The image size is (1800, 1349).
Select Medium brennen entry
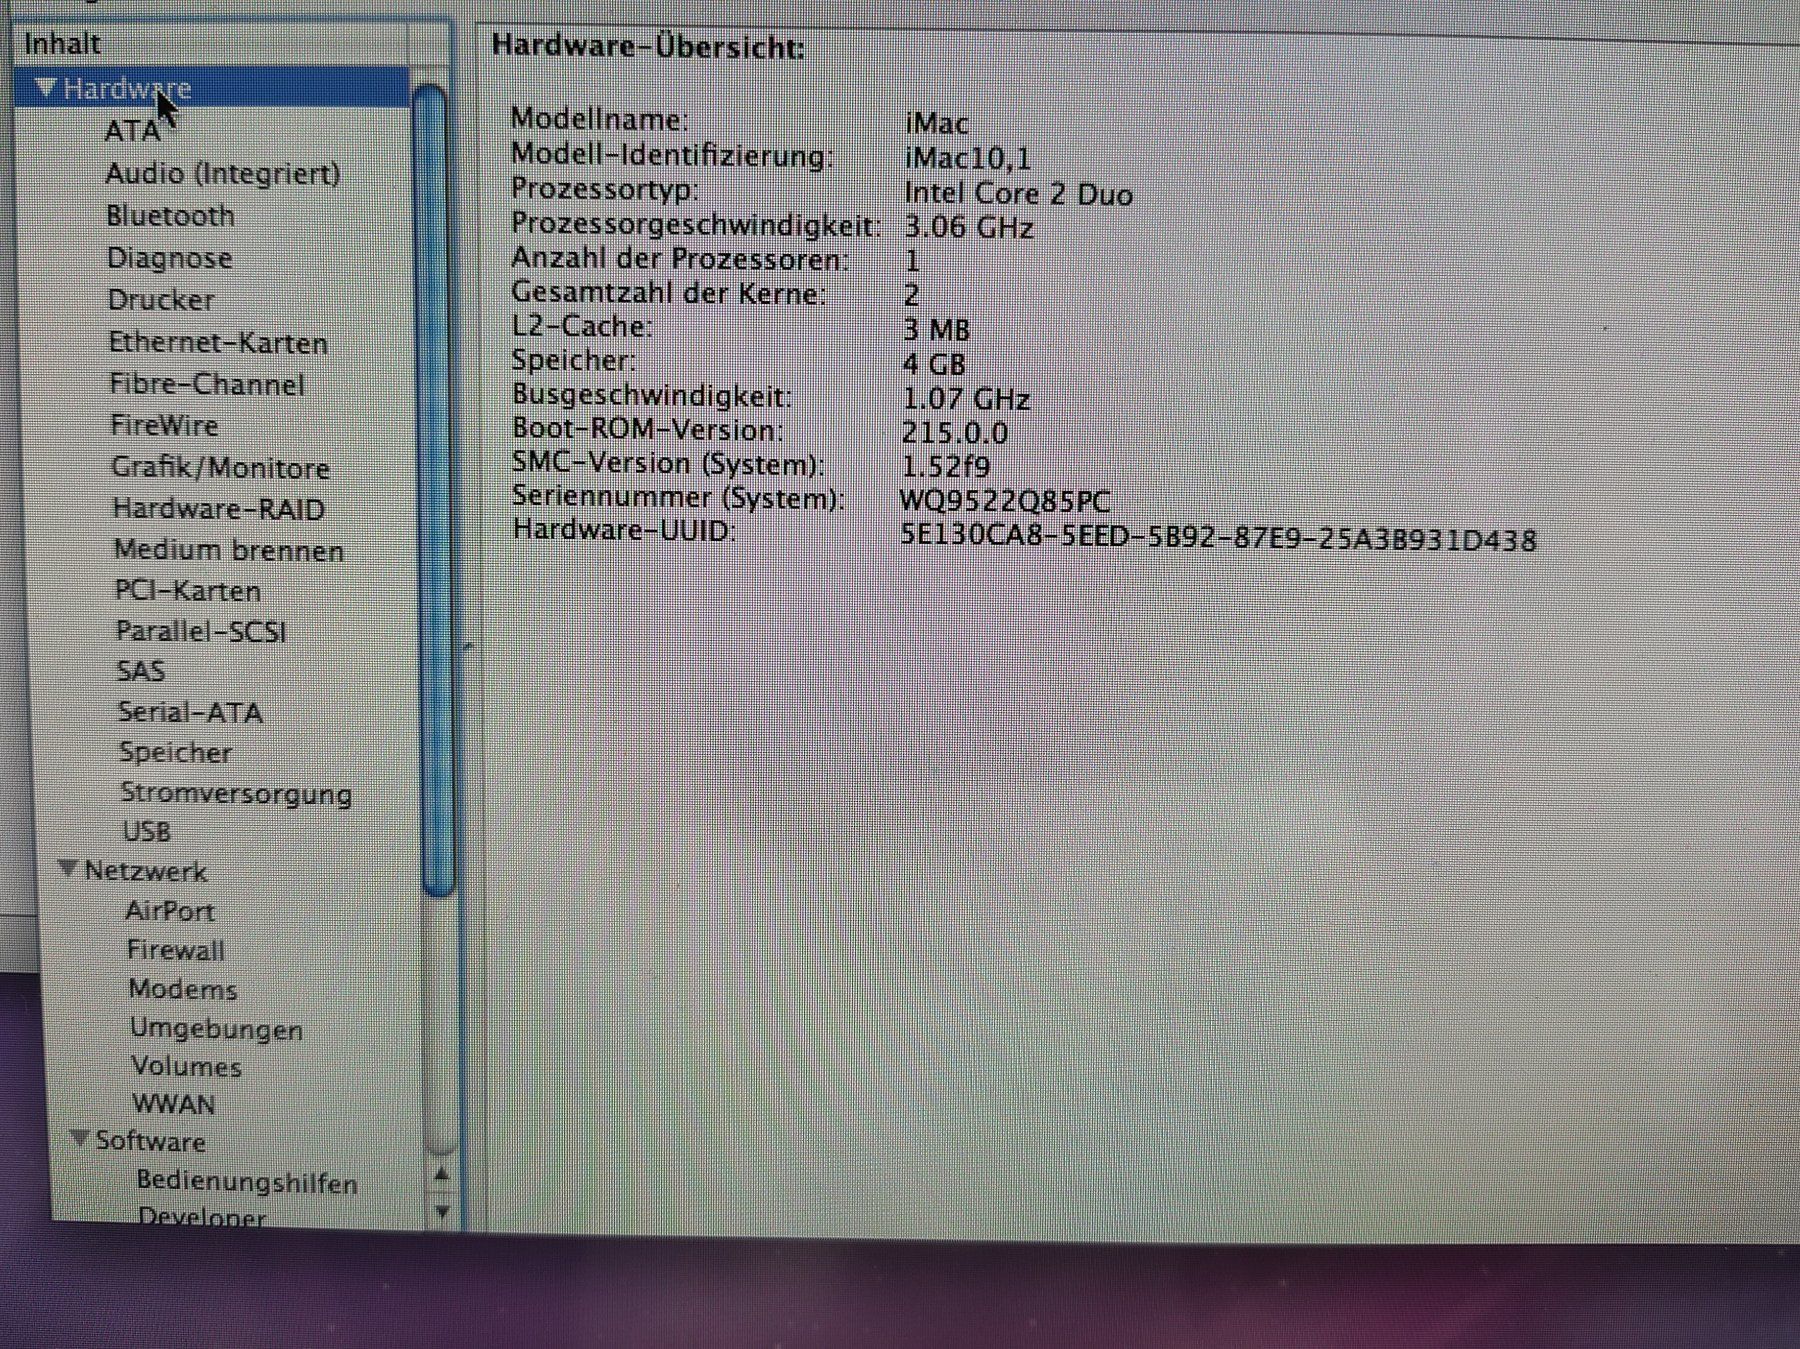[229, 550]
